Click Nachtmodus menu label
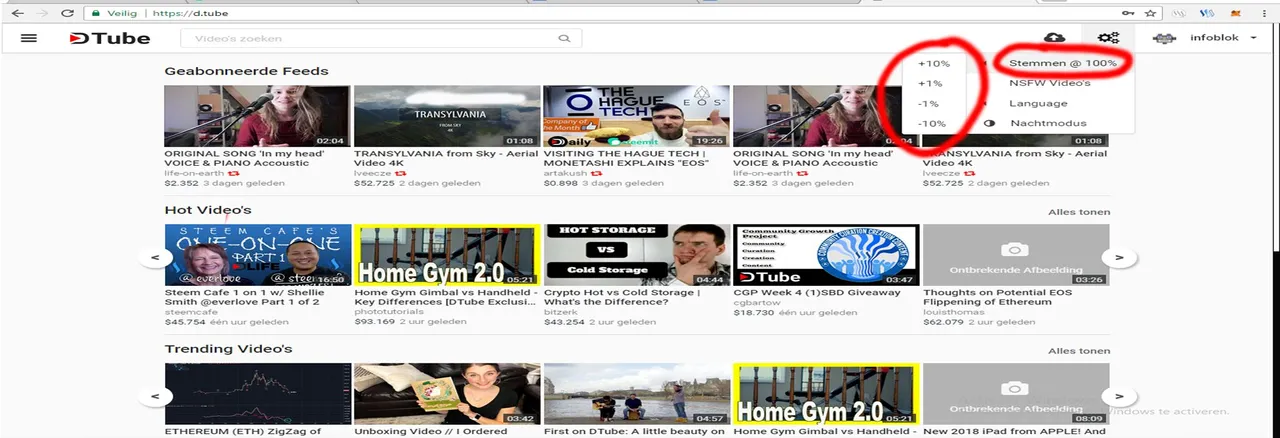The width and height of the screenshot is (1280, 438). click(x=1048, y=123)
